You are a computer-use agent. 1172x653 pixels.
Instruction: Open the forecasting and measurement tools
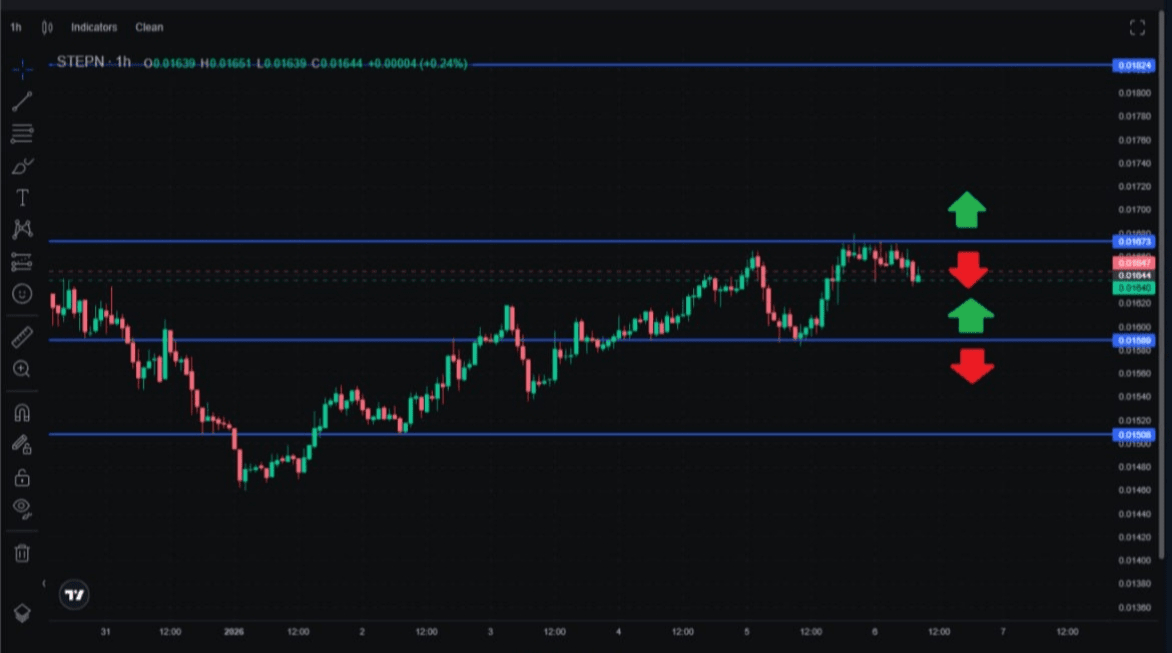(22, 262)
